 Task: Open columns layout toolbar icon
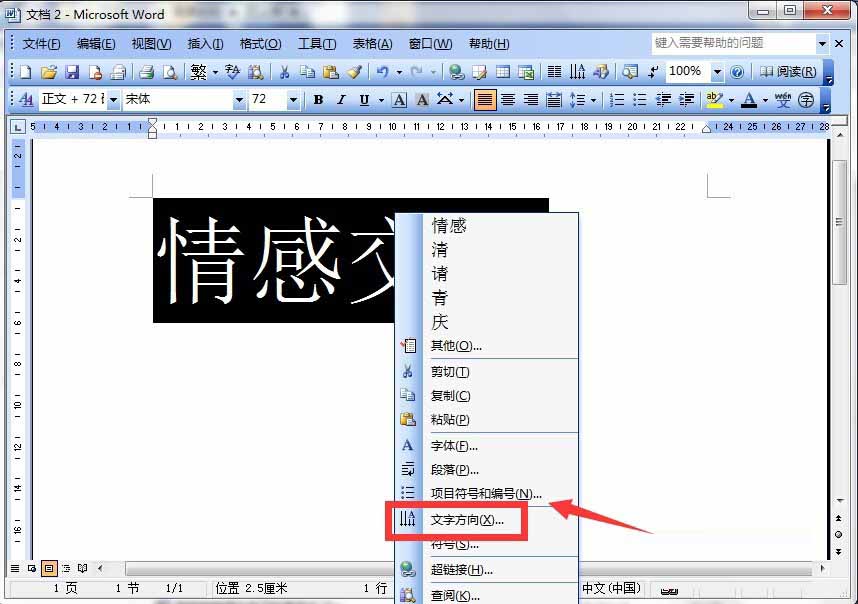click(x=554, y=72)
